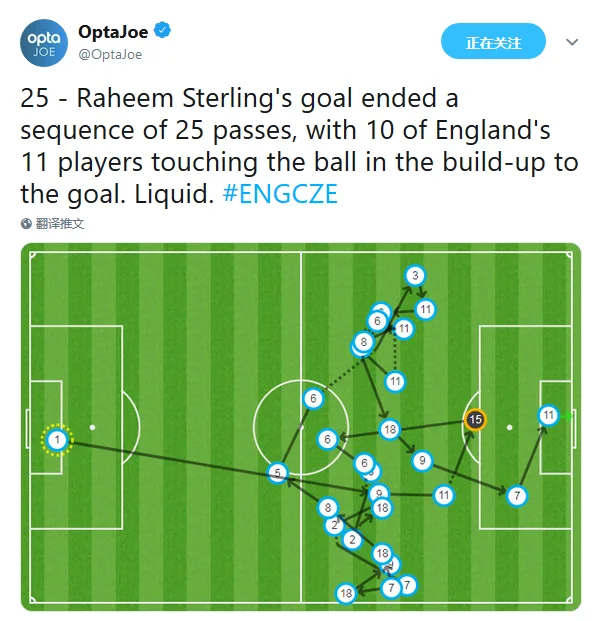Click marker 18 near bottom touchline
The image size is (609, 621).
(x=346, y=593)
